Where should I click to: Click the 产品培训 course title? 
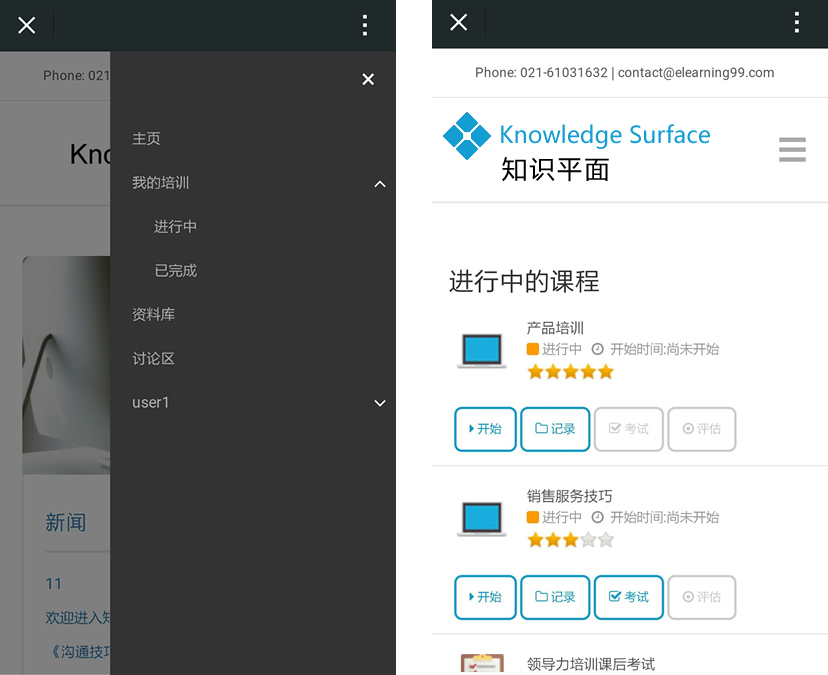pyautogui.click(x=555, y=328)
